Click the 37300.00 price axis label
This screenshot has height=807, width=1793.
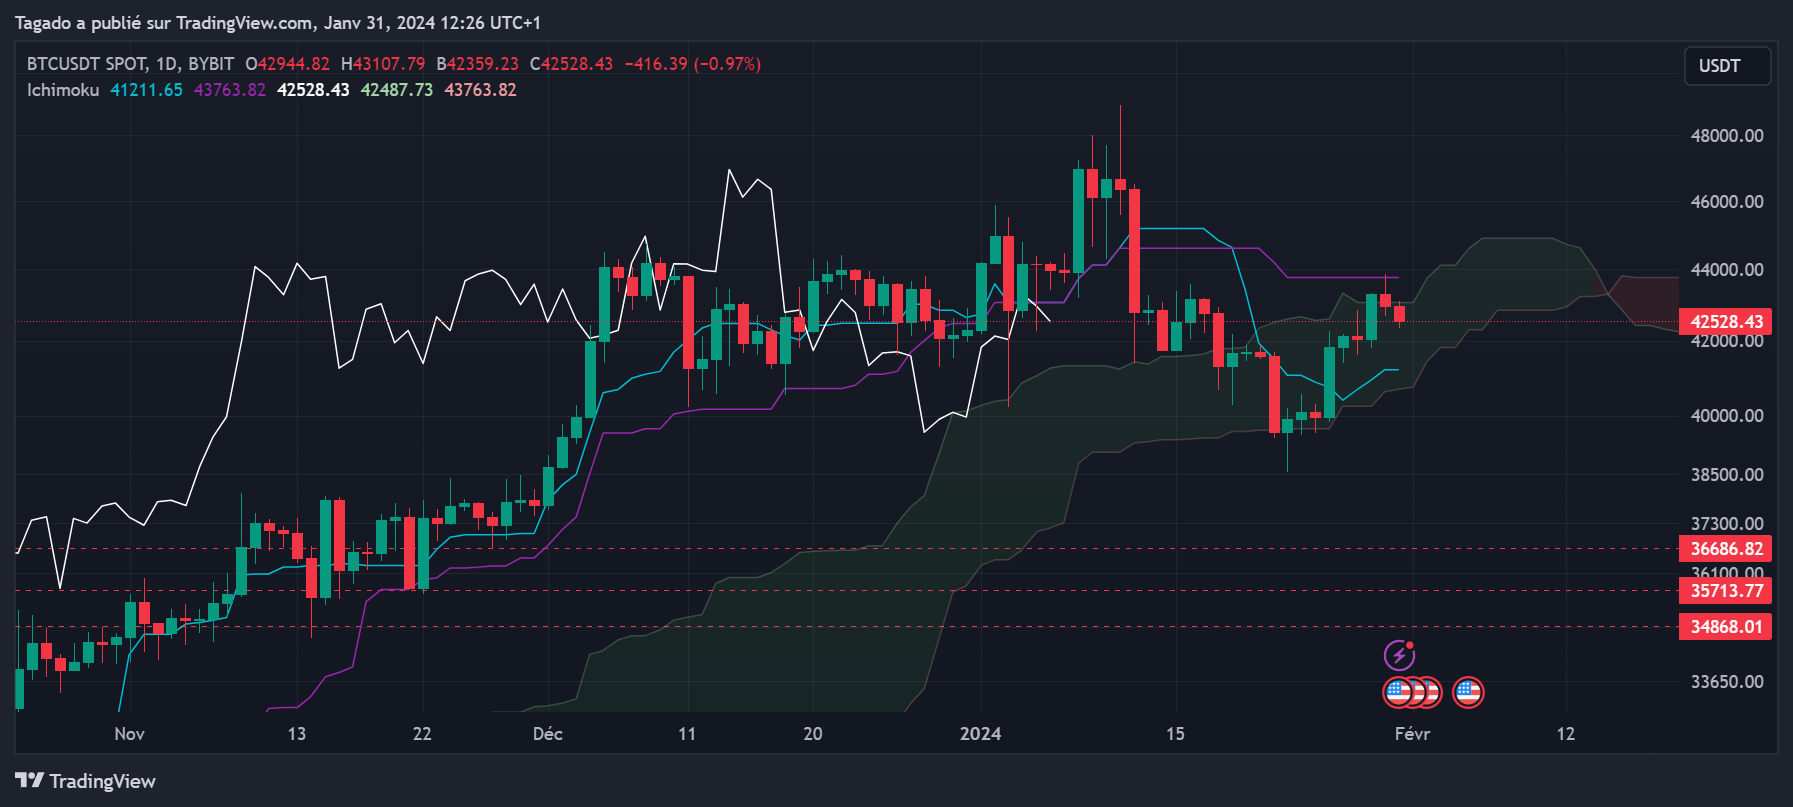pos(1727,523)
